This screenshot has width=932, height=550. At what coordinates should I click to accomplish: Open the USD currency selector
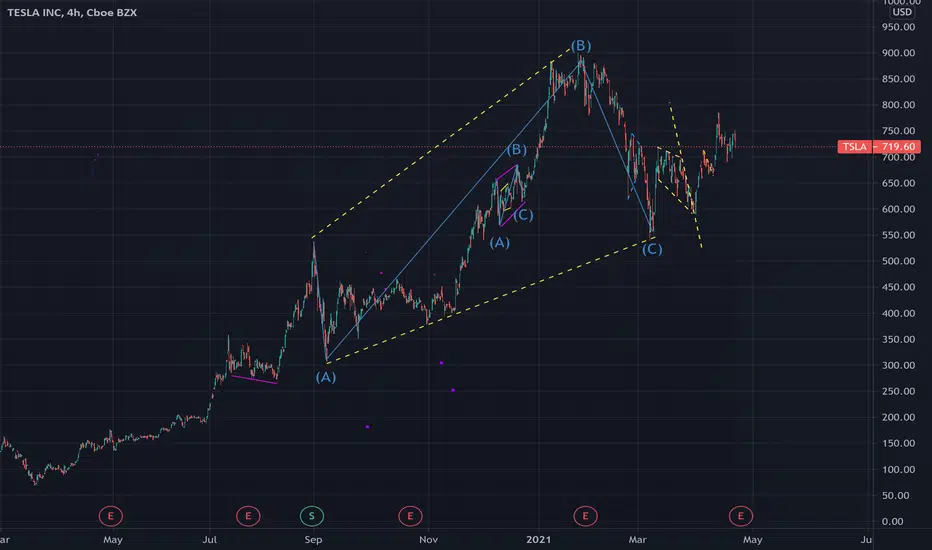pos(902,12)
